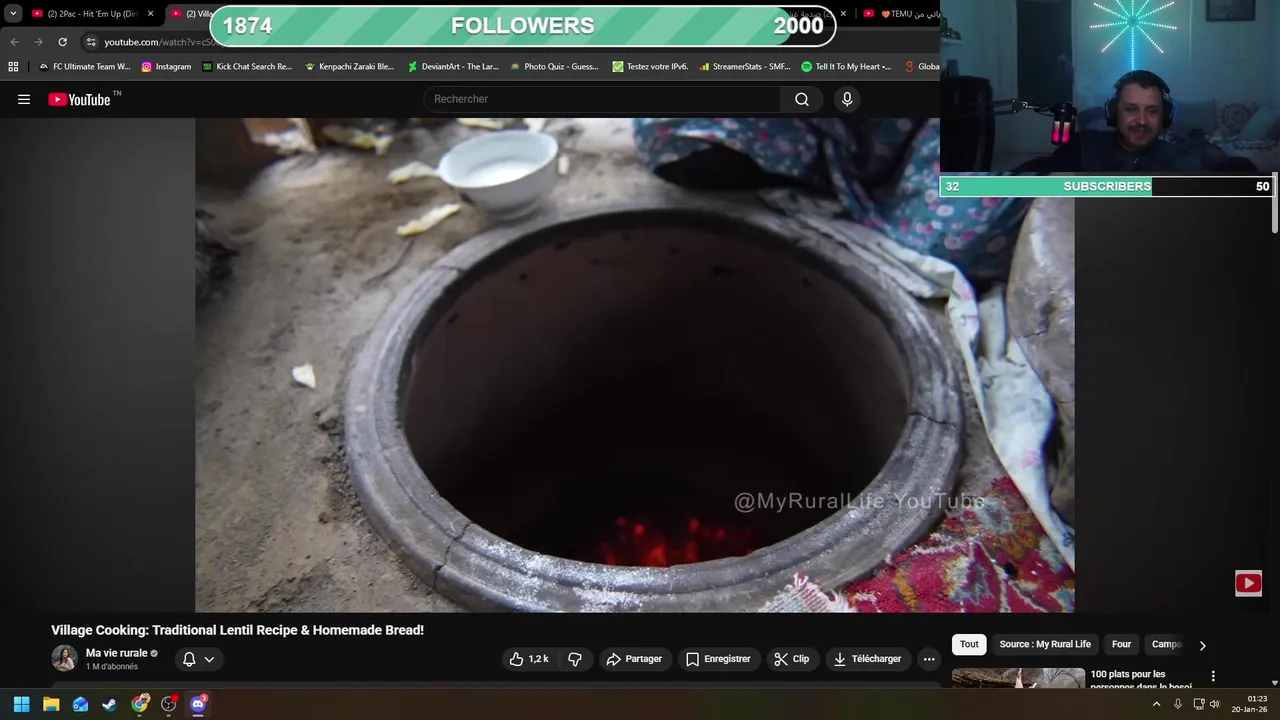
Task: Open the YouTube hamburger guide menu
Action: tap(24, 99)
